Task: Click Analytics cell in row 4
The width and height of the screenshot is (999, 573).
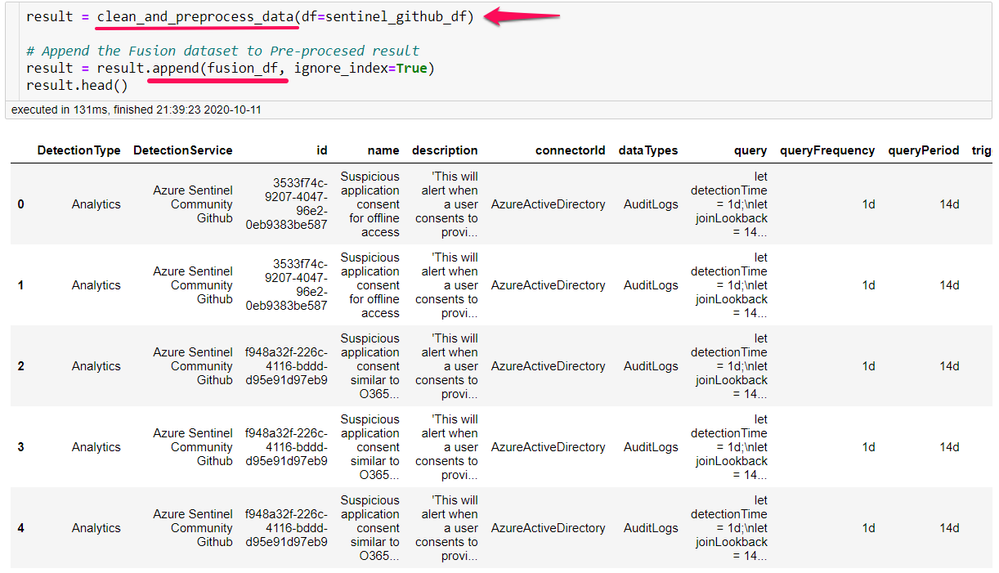Action: click(96, 528)
